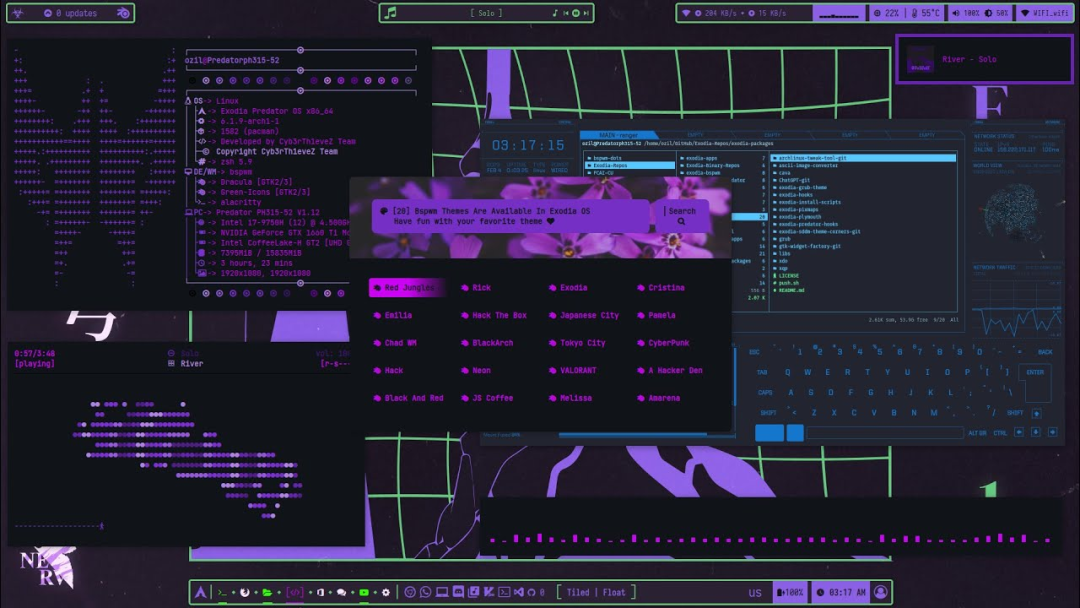Open the Arch logo launcher in bottom bar
The width and height of the screenshot is (1080, 608).
(x=200, y=592)
